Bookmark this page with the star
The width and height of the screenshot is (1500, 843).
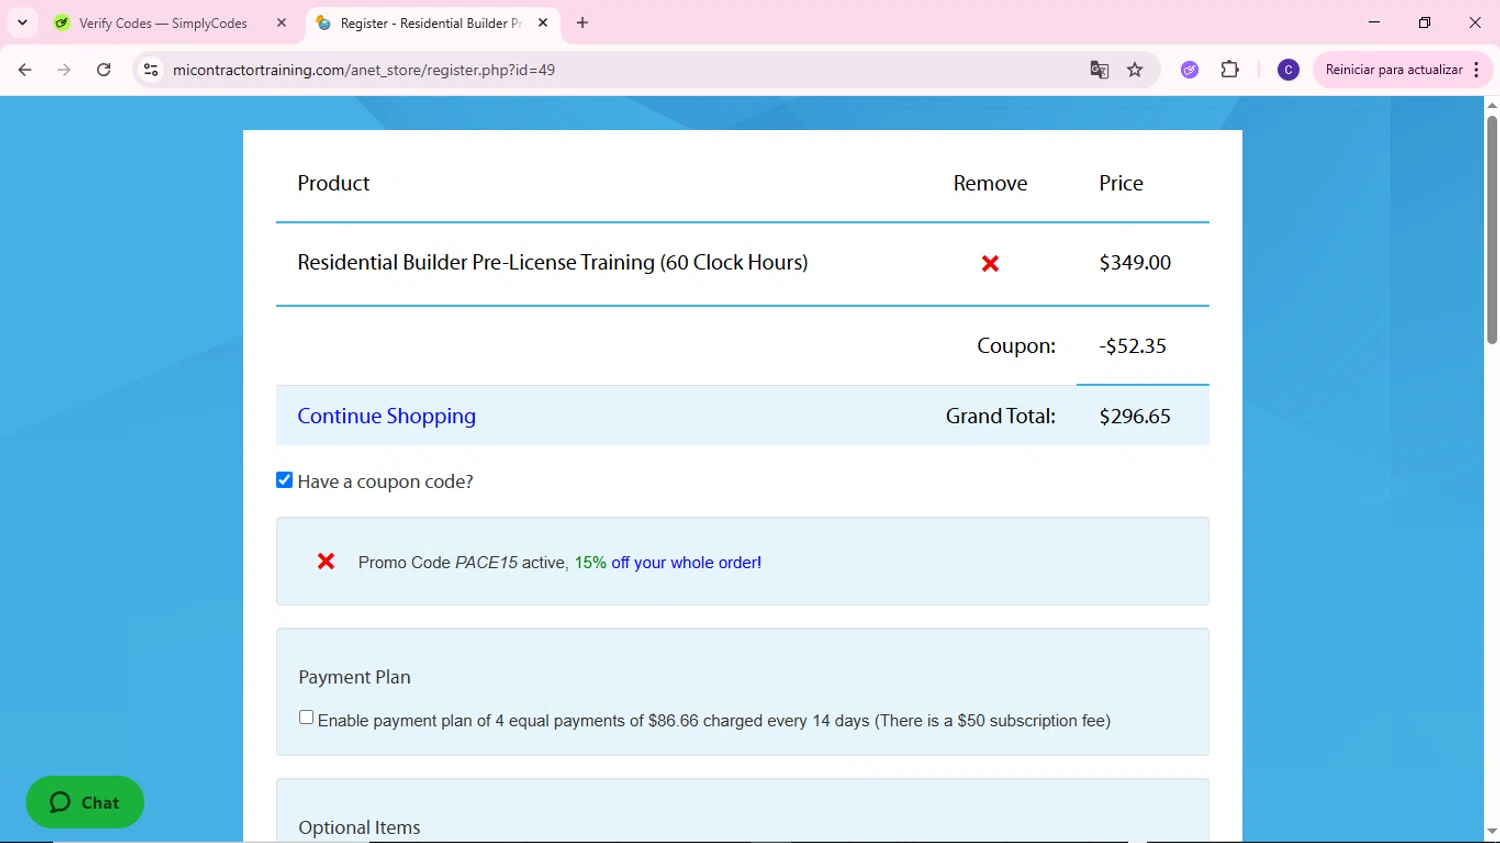click(x=1135, y=70)
